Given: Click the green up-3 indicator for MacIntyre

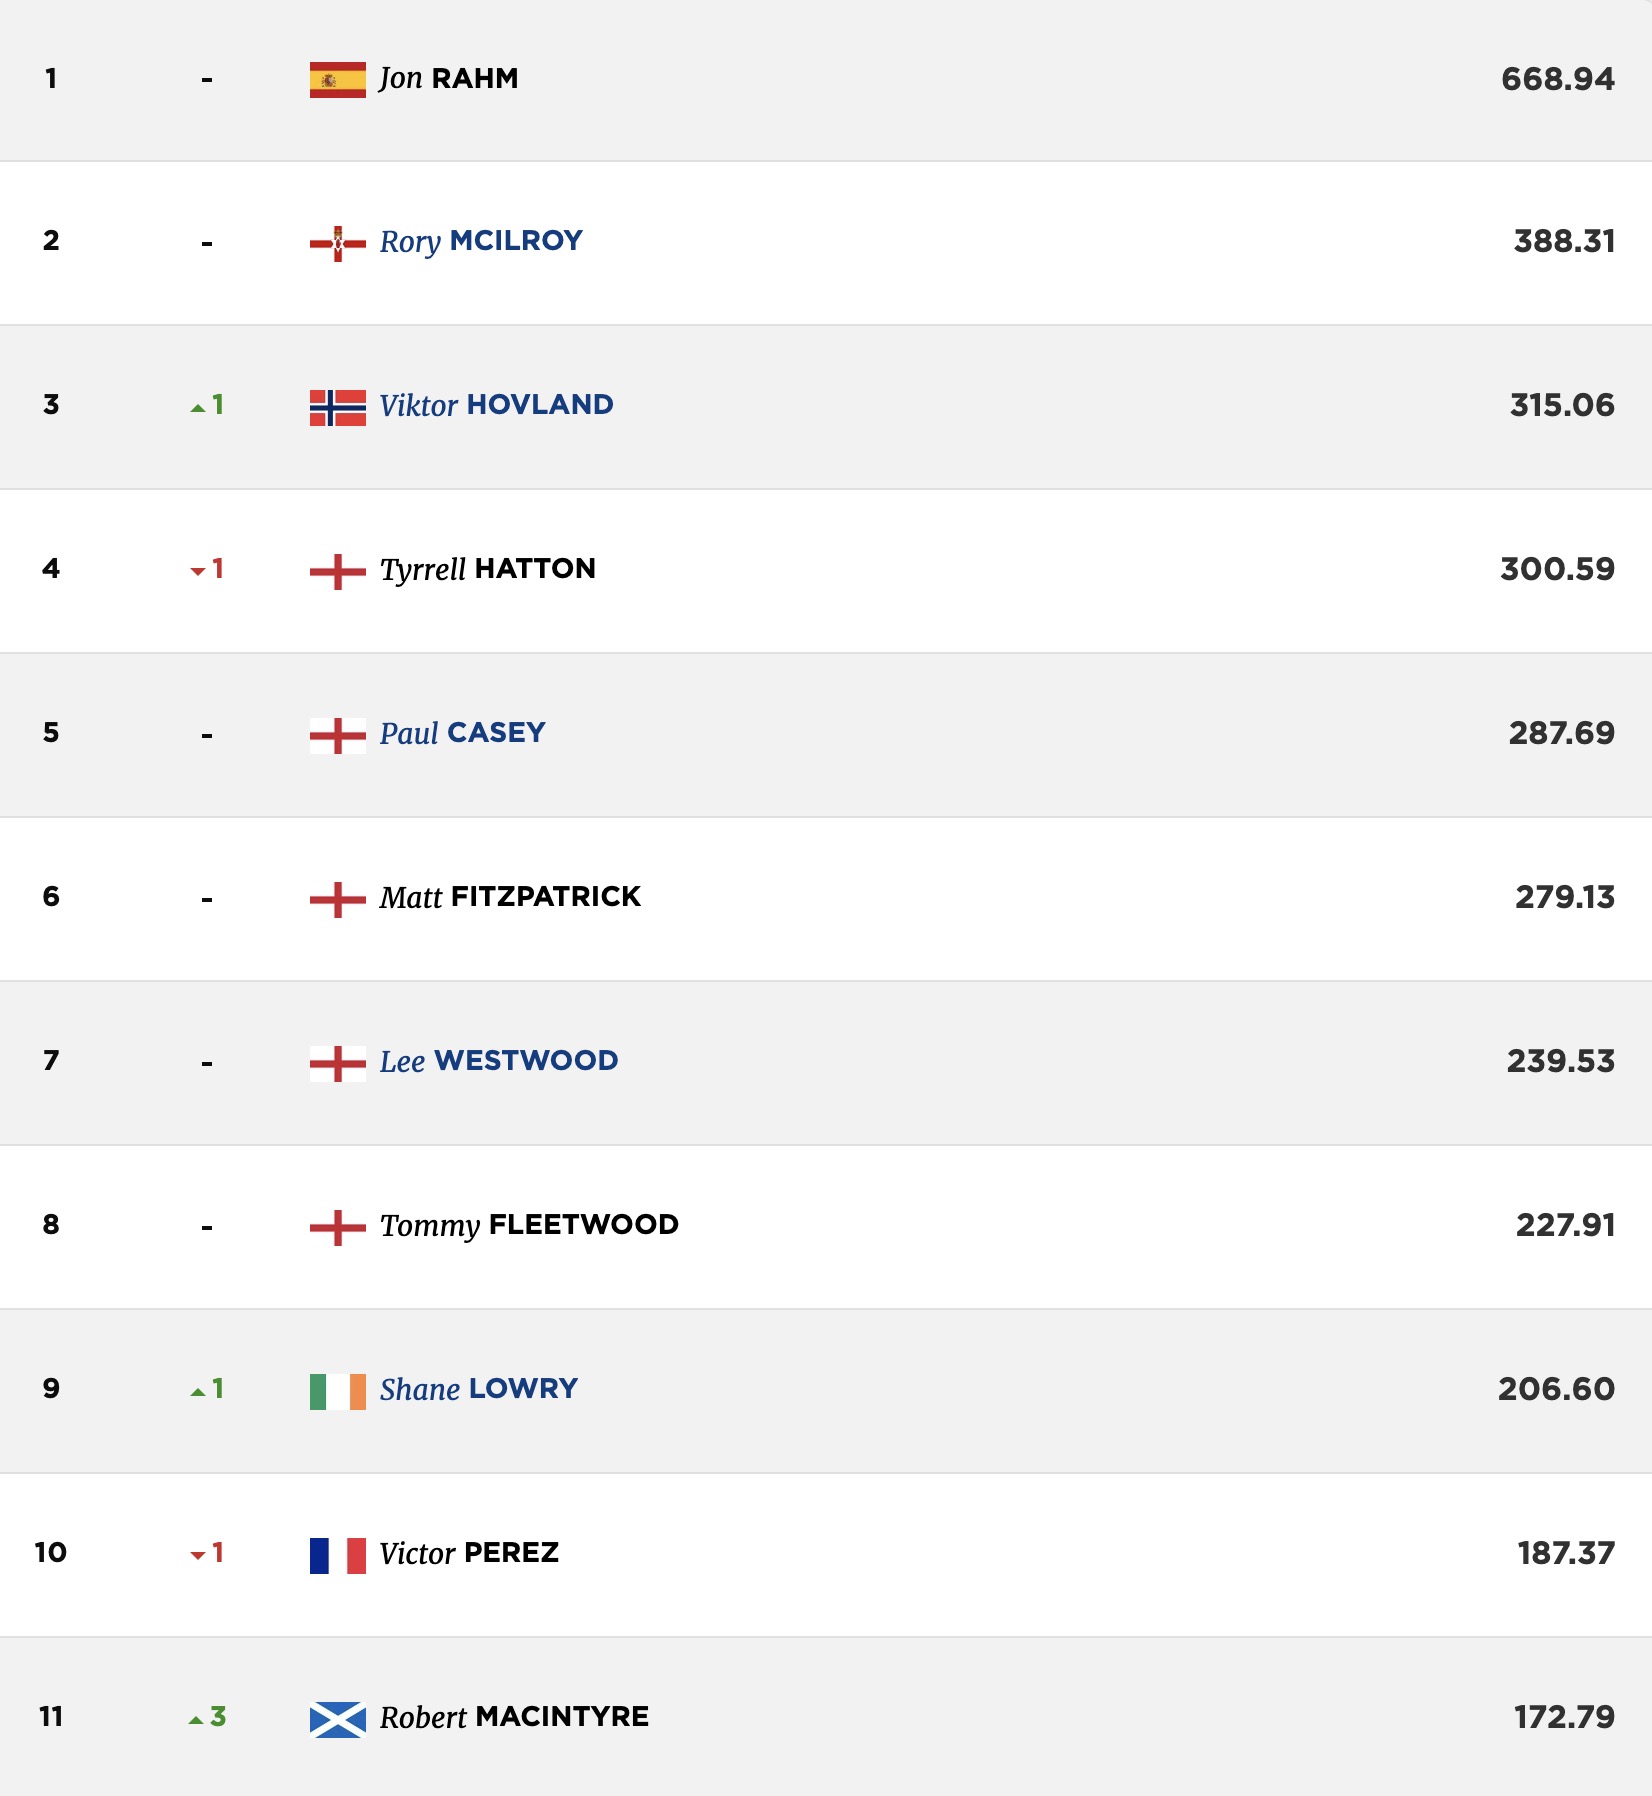Looking at the screenshot, I should coord(207,1717).
